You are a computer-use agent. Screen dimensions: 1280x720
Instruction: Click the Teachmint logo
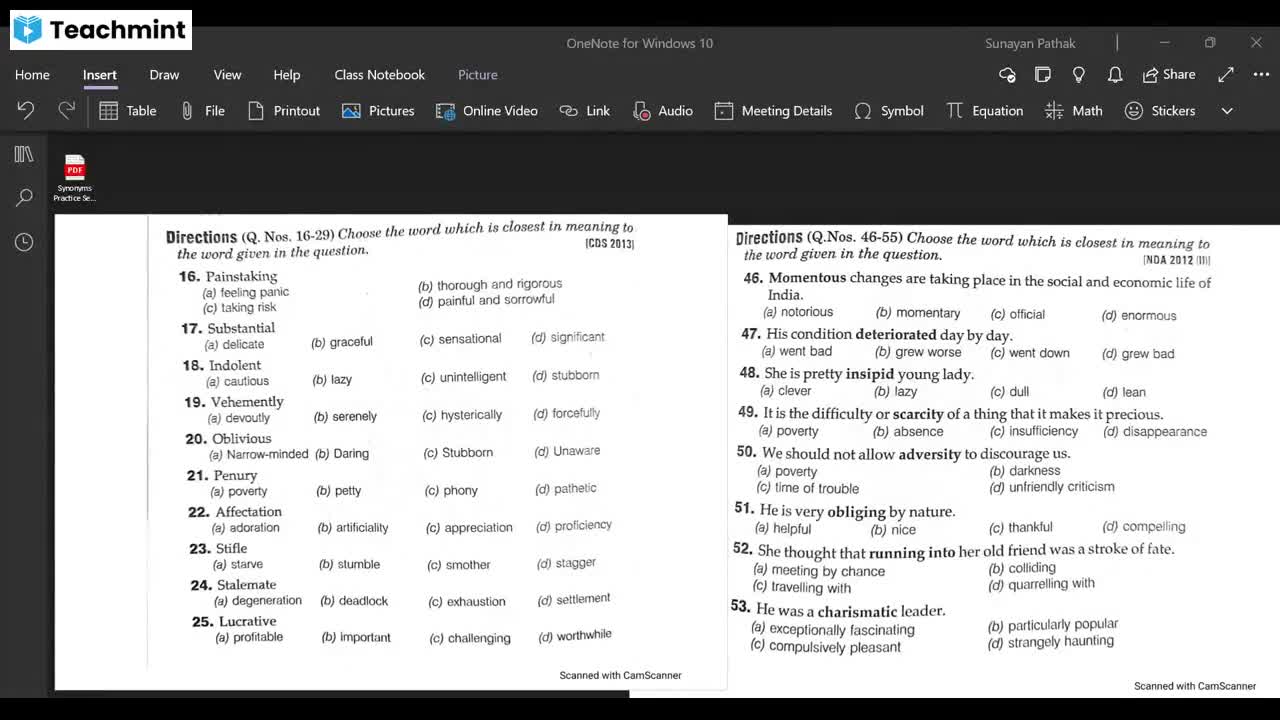pos(101,30)
